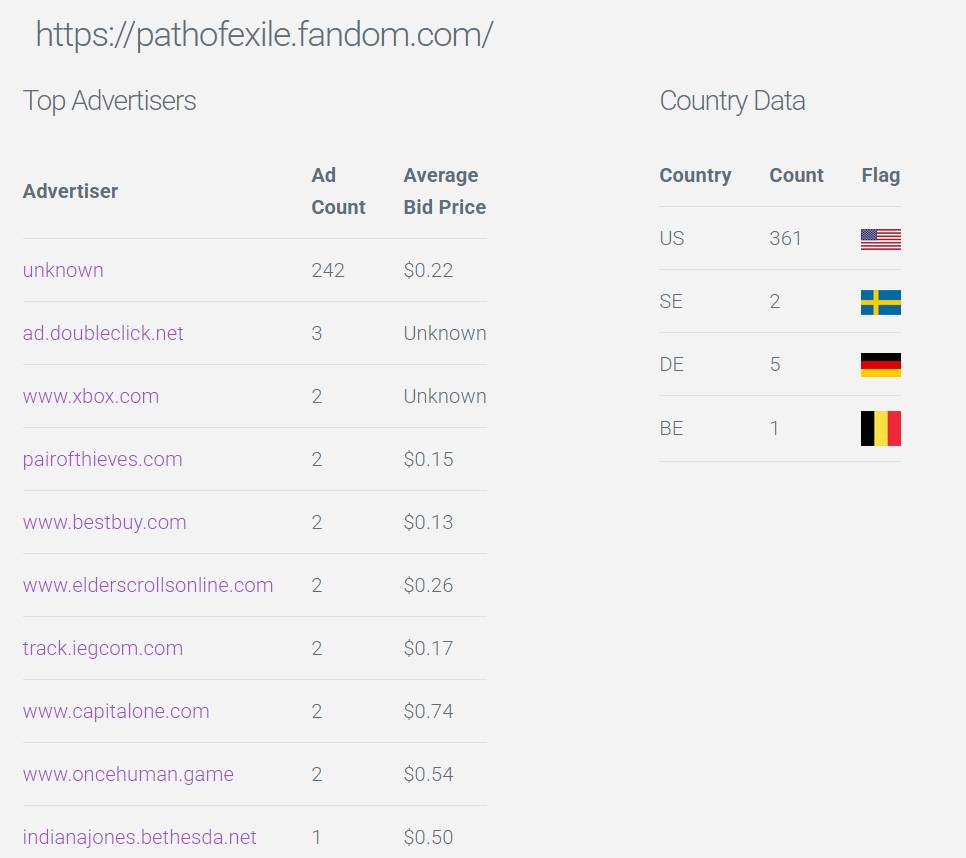Select the track.iegcom.com link
The width and height of the screenshot is (966, 858).
click(x=103, y=648)
